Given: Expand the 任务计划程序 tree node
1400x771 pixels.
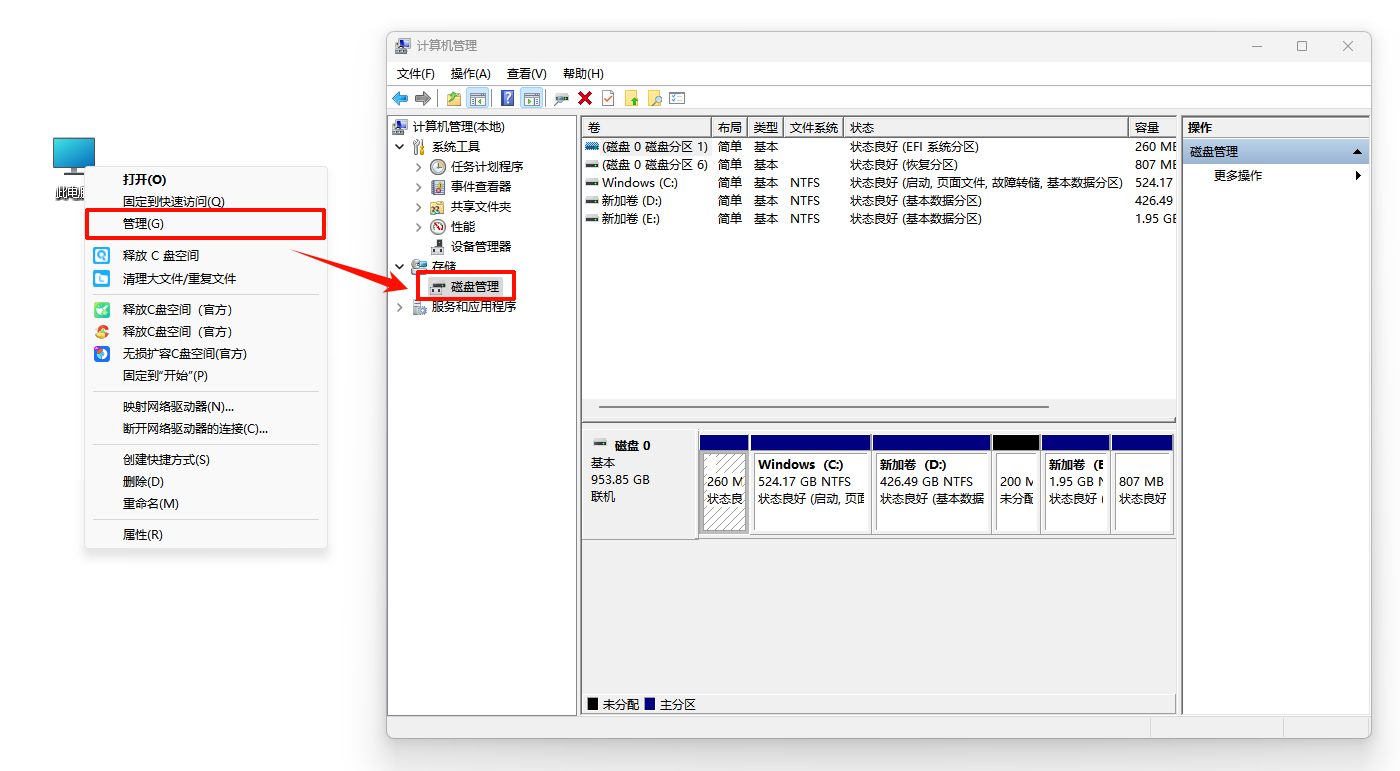Looking at the screenshot, I should (x=418, y=167).
